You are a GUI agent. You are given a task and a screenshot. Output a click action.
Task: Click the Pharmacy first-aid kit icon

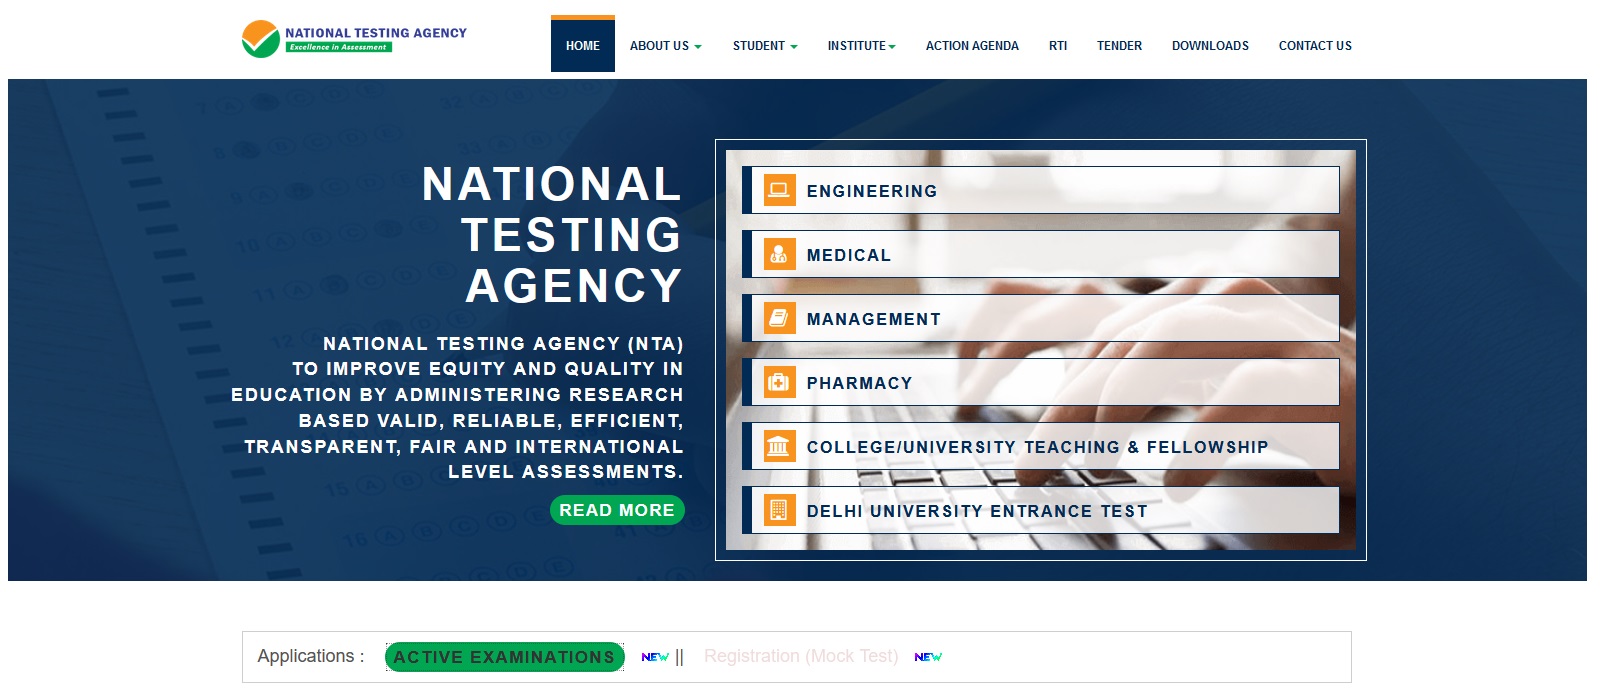point(779,382)
